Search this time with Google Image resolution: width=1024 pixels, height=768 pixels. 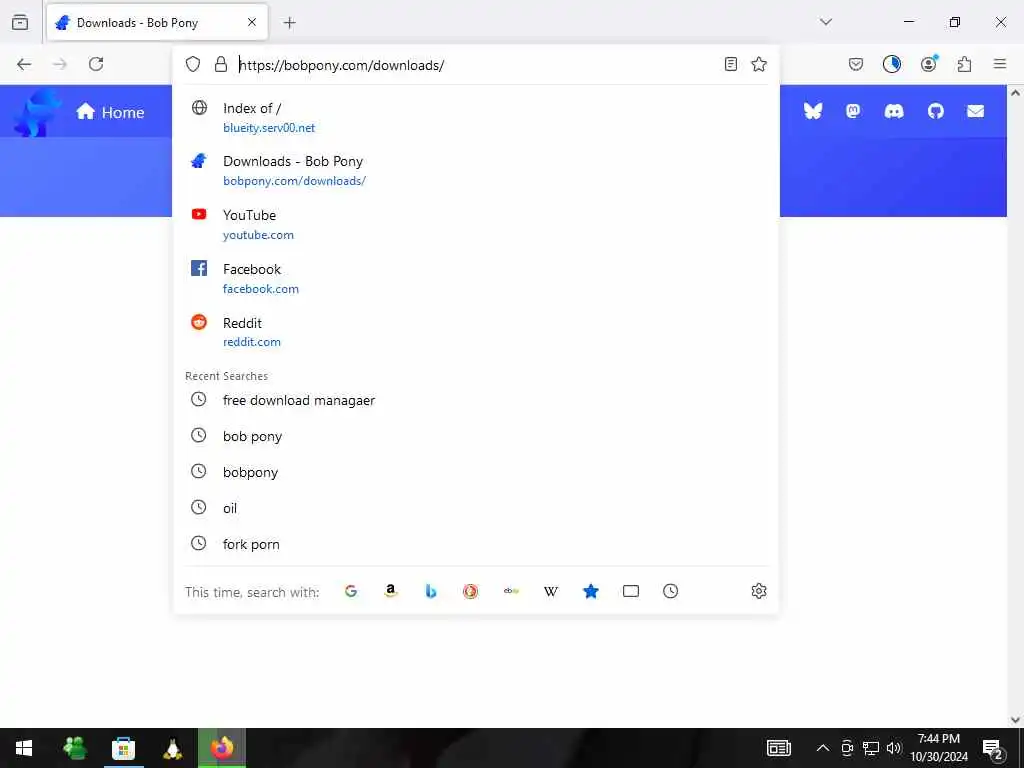click(351, 591)
